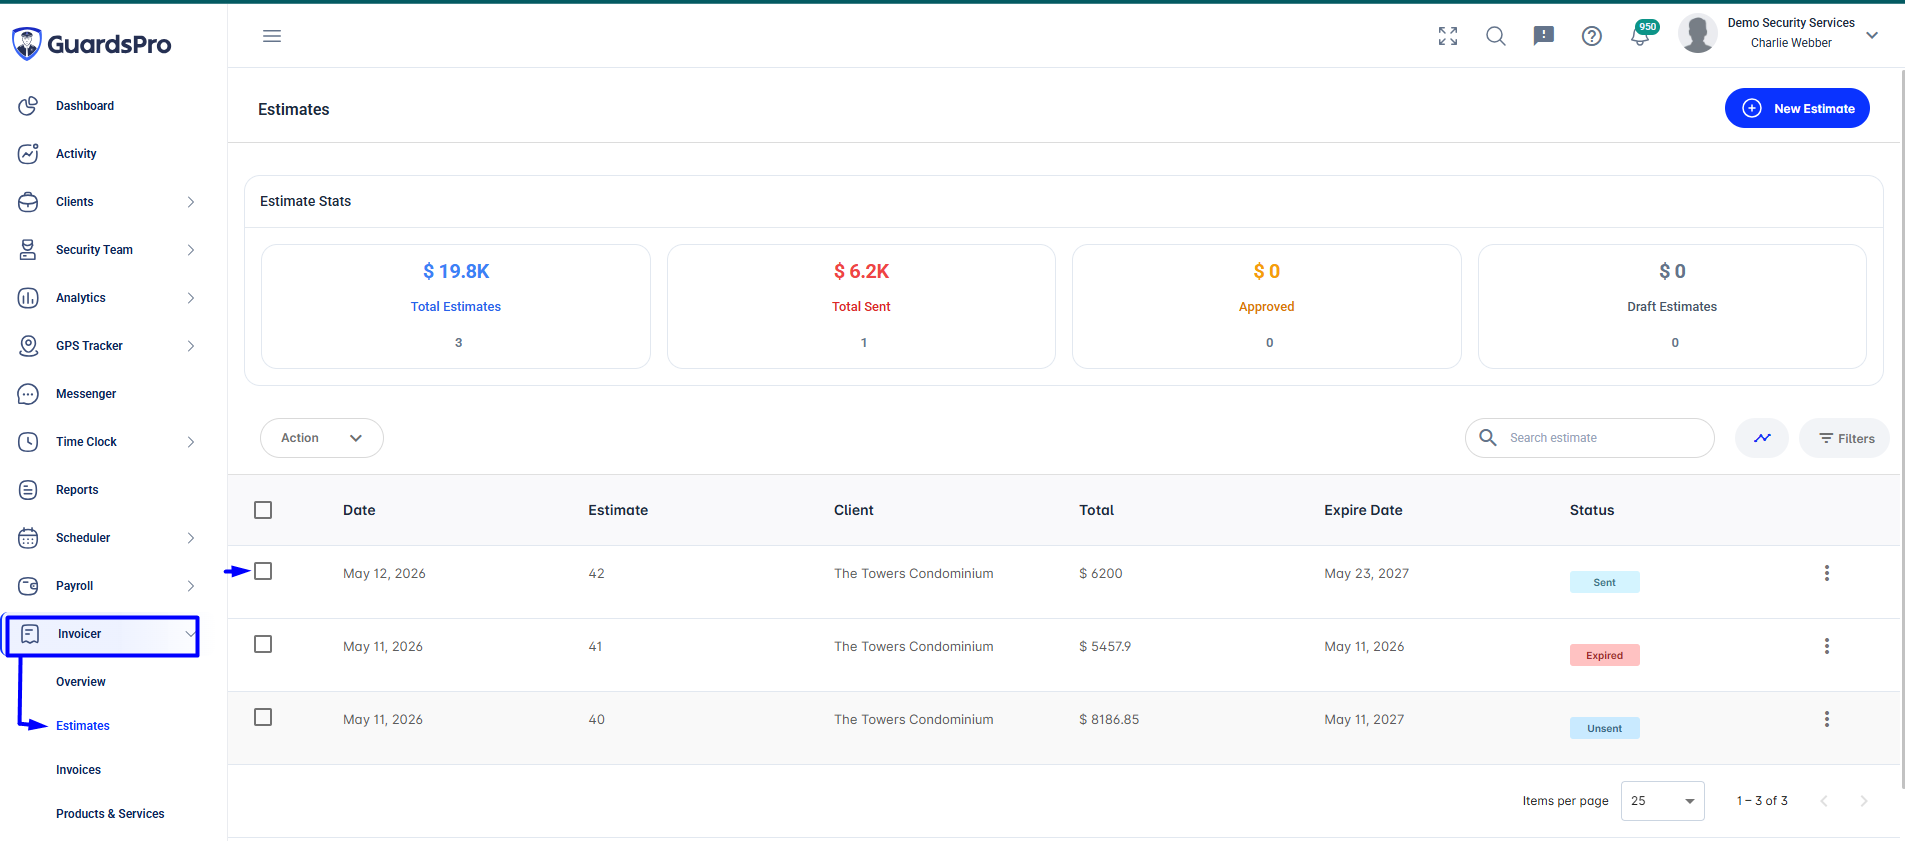Click the Total Sent stat card
The height and width of the screenshot is (841, 1905).
pos(861,306)
